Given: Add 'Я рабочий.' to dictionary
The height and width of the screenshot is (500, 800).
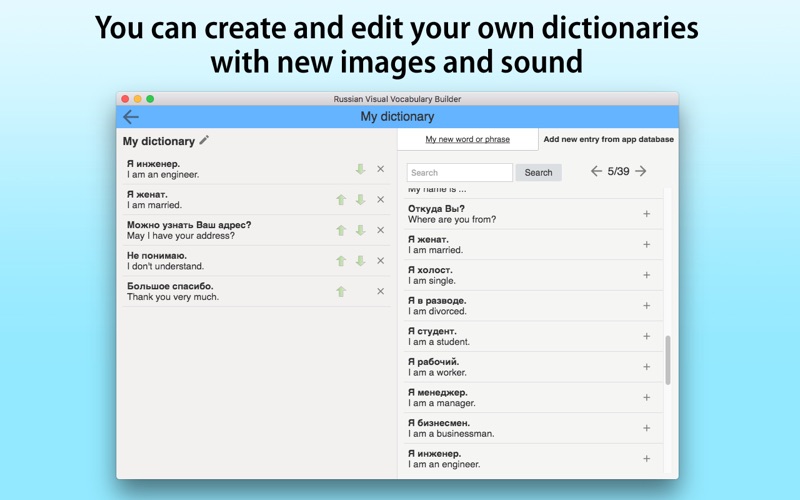Looking at the screenshot, I should click(646, 367).
